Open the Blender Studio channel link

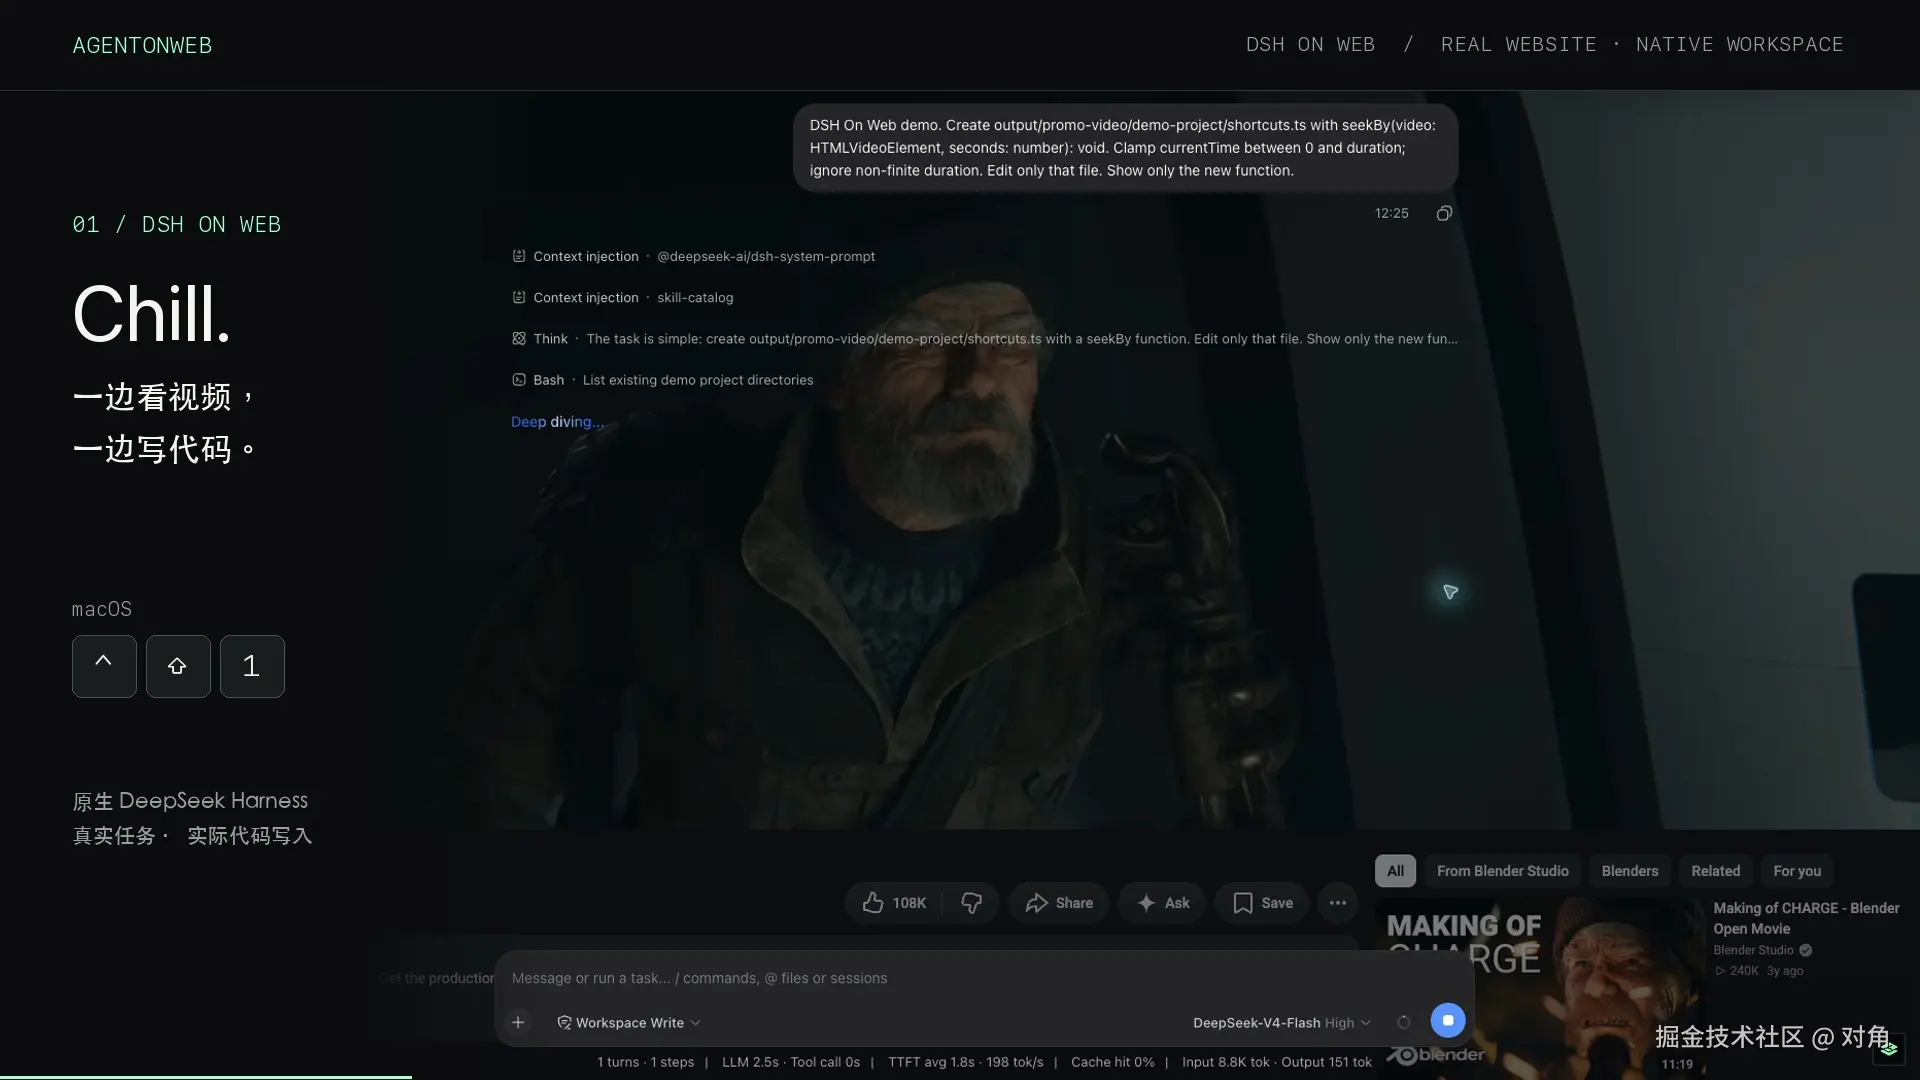(1753, 950)
